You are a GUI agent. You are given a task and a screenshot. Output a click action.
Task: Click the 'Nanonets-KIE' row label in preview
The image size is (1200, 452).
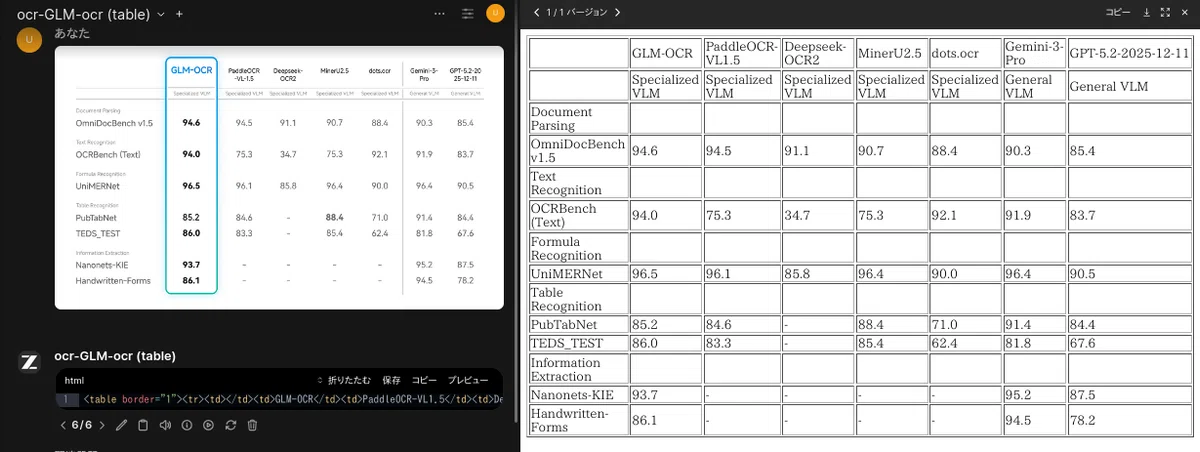(578, 395)
